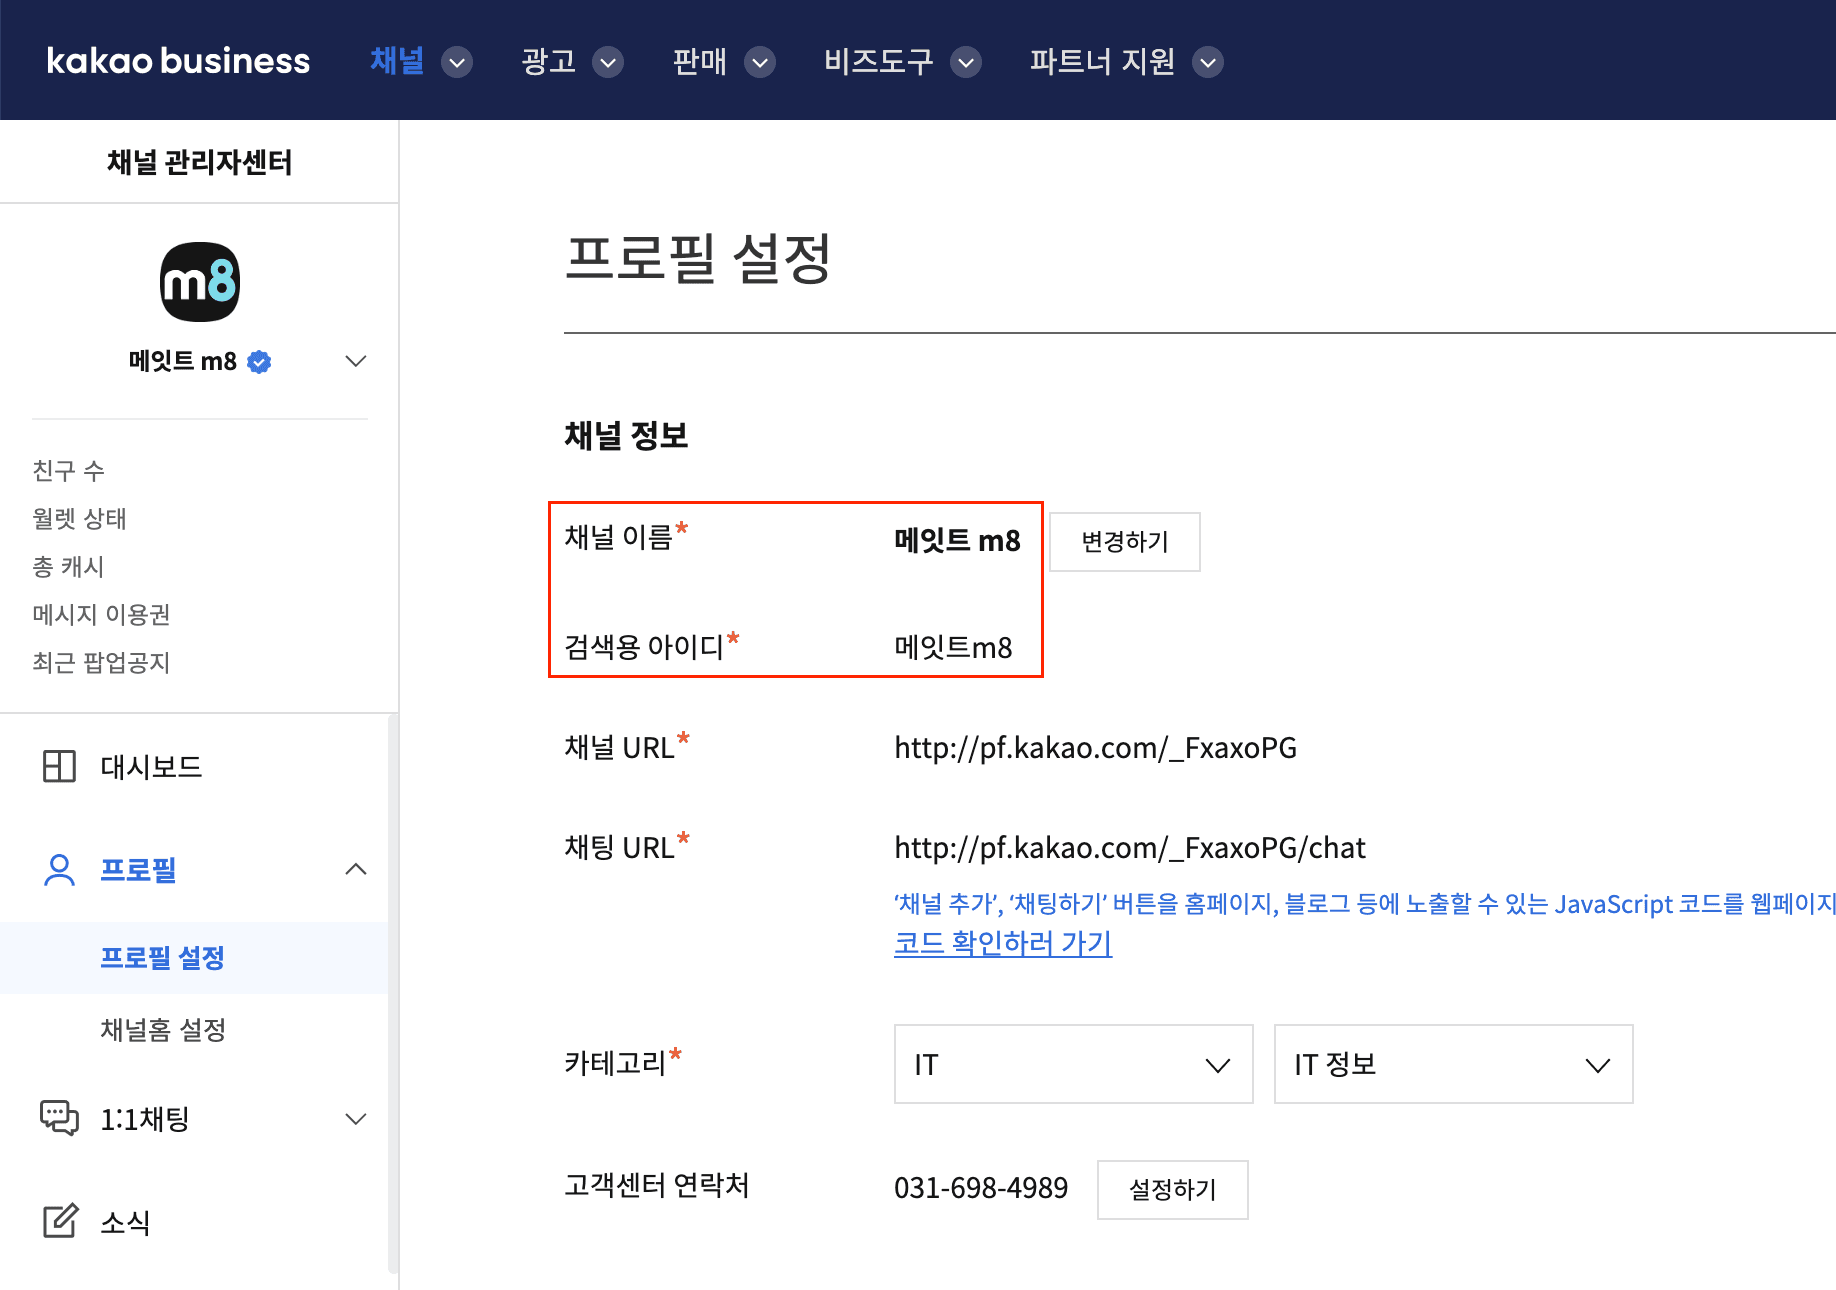This screenshot has width=1836, height=1290.
Task: Click the blue verified badge next to 메잇트 m8
Action: coord(259,362)
